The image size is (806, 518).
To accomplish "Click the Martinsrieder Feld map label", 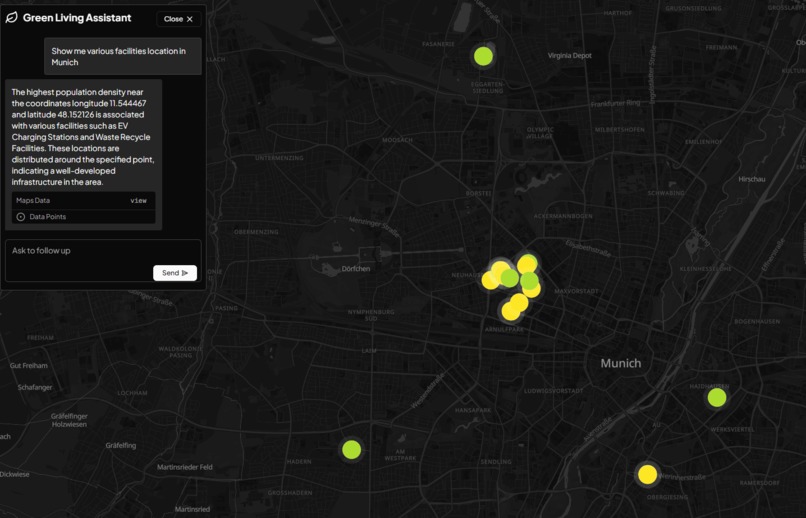I will point(185,467).
